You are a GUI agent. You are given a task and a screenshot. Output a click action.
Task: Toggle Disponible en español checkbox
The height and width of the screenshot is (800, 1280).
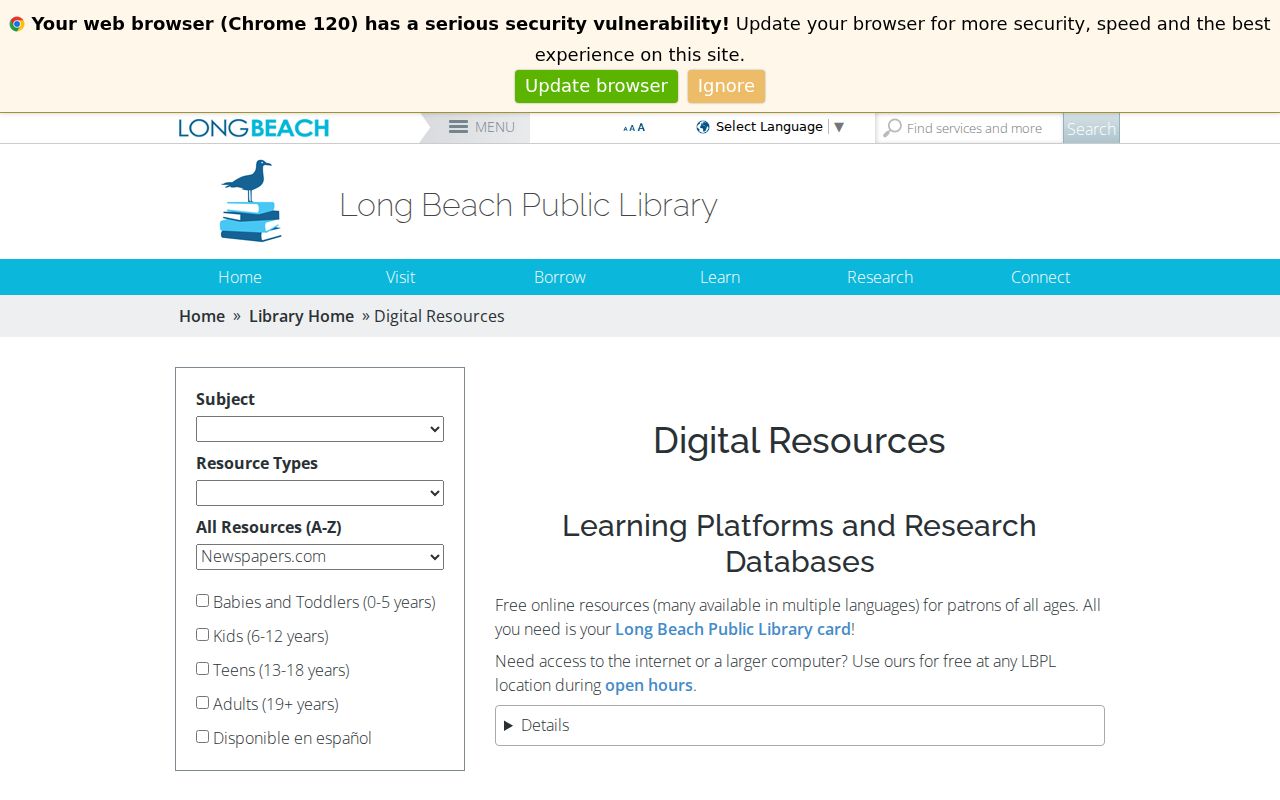coord(202,737)
